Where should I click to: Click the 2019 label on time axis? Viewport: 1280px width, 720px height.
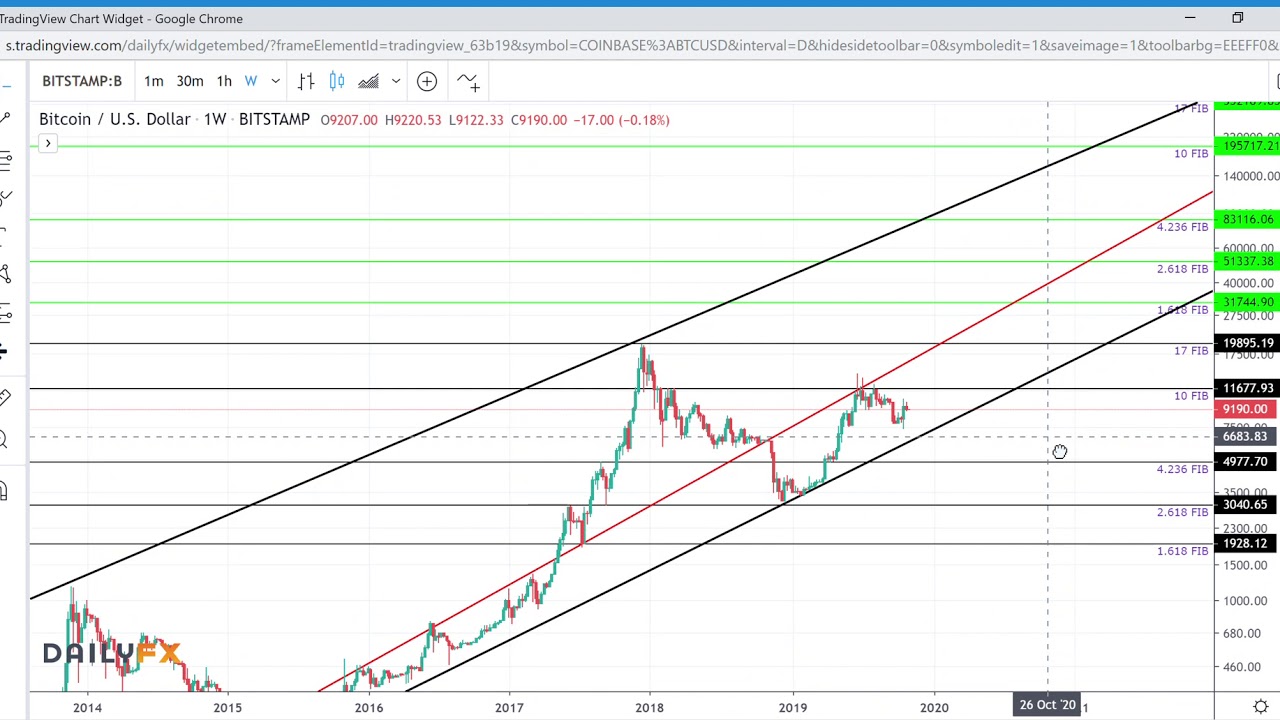(x=793, y=707)
